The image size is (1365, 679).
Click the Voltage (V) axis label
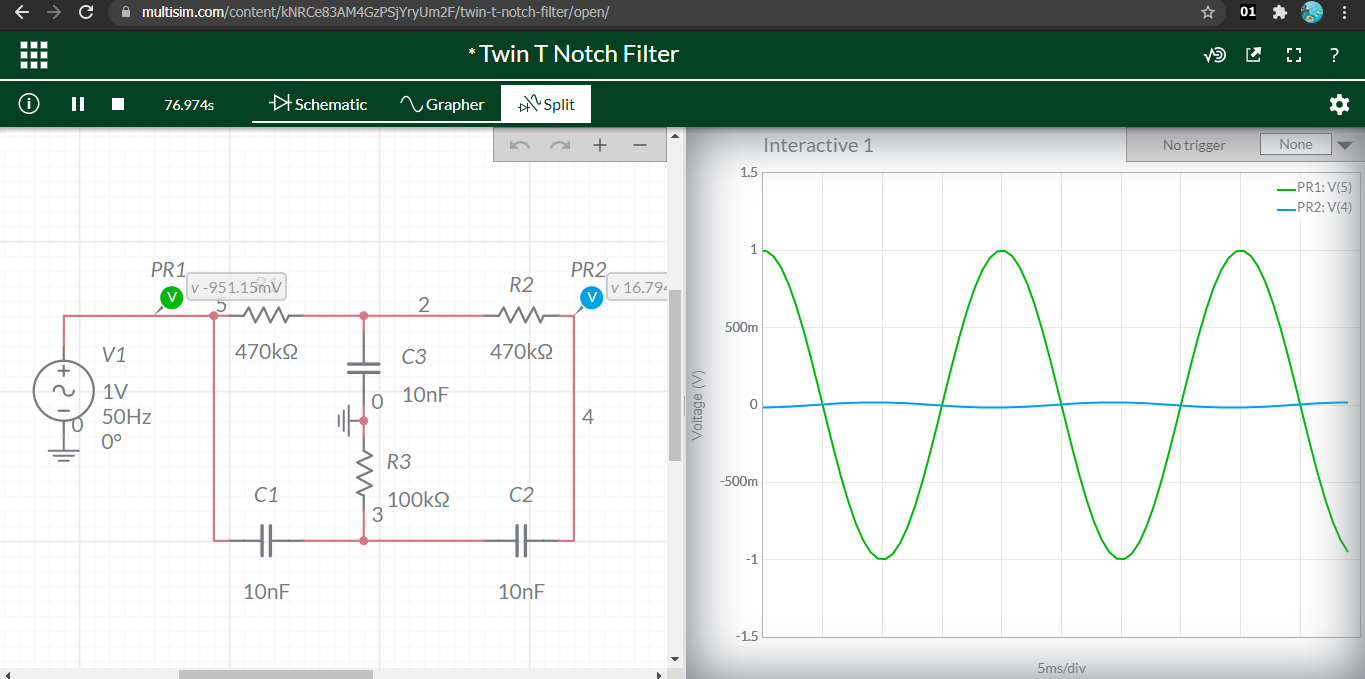pyautogui.click(x=698, y=404)
